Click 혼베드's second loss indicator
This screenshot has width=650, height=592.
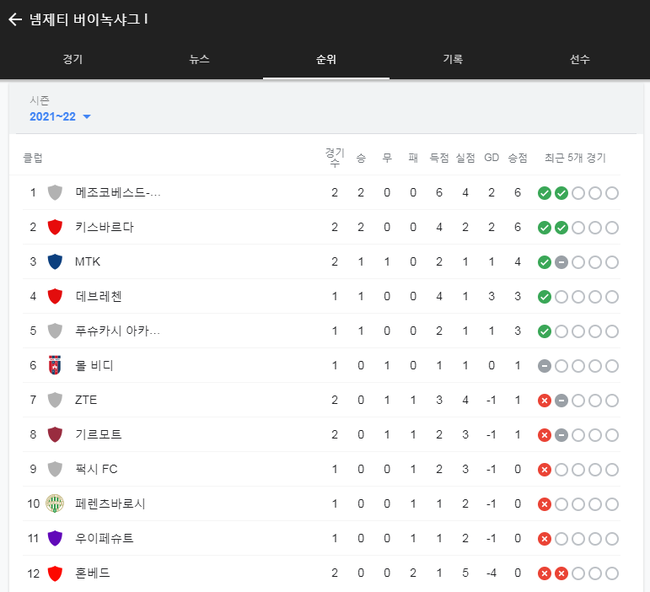pyautogui.click(x=561, y=573)
